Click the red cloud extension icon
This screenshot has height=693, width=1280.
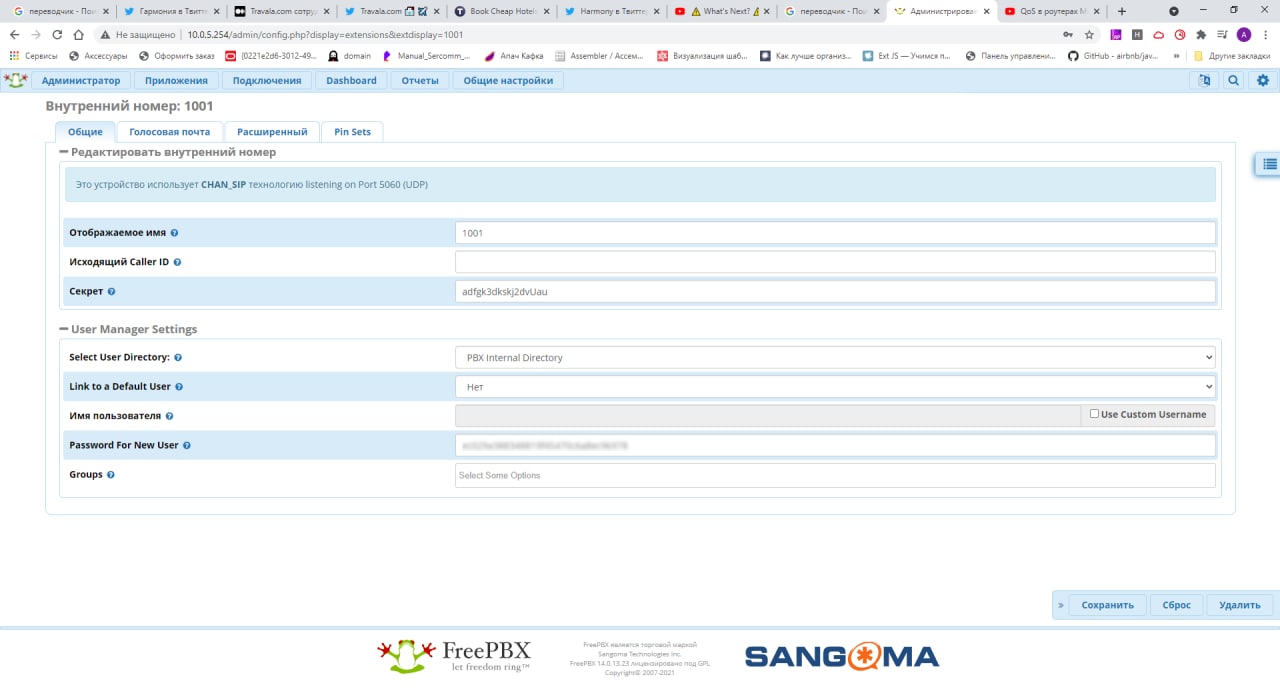pyautogui.click(x=1159, y=34)
